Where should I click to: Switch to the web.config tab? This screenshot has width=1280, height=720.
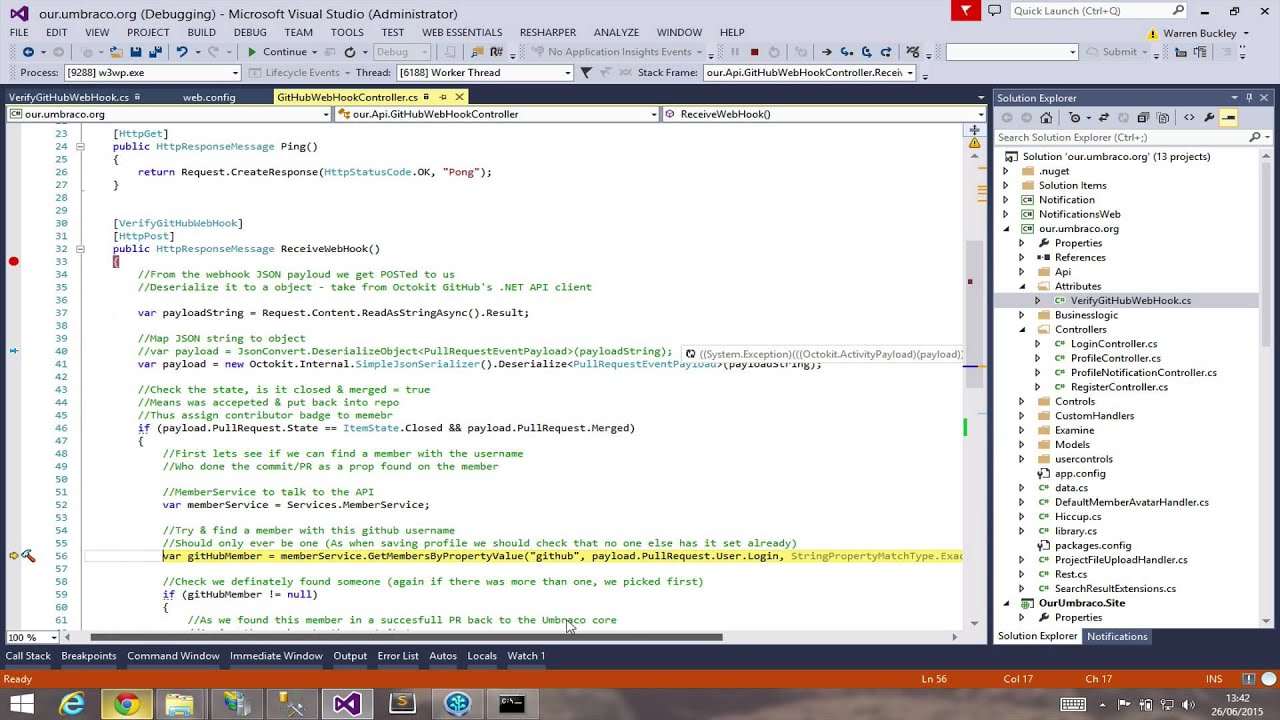(209, 97)
